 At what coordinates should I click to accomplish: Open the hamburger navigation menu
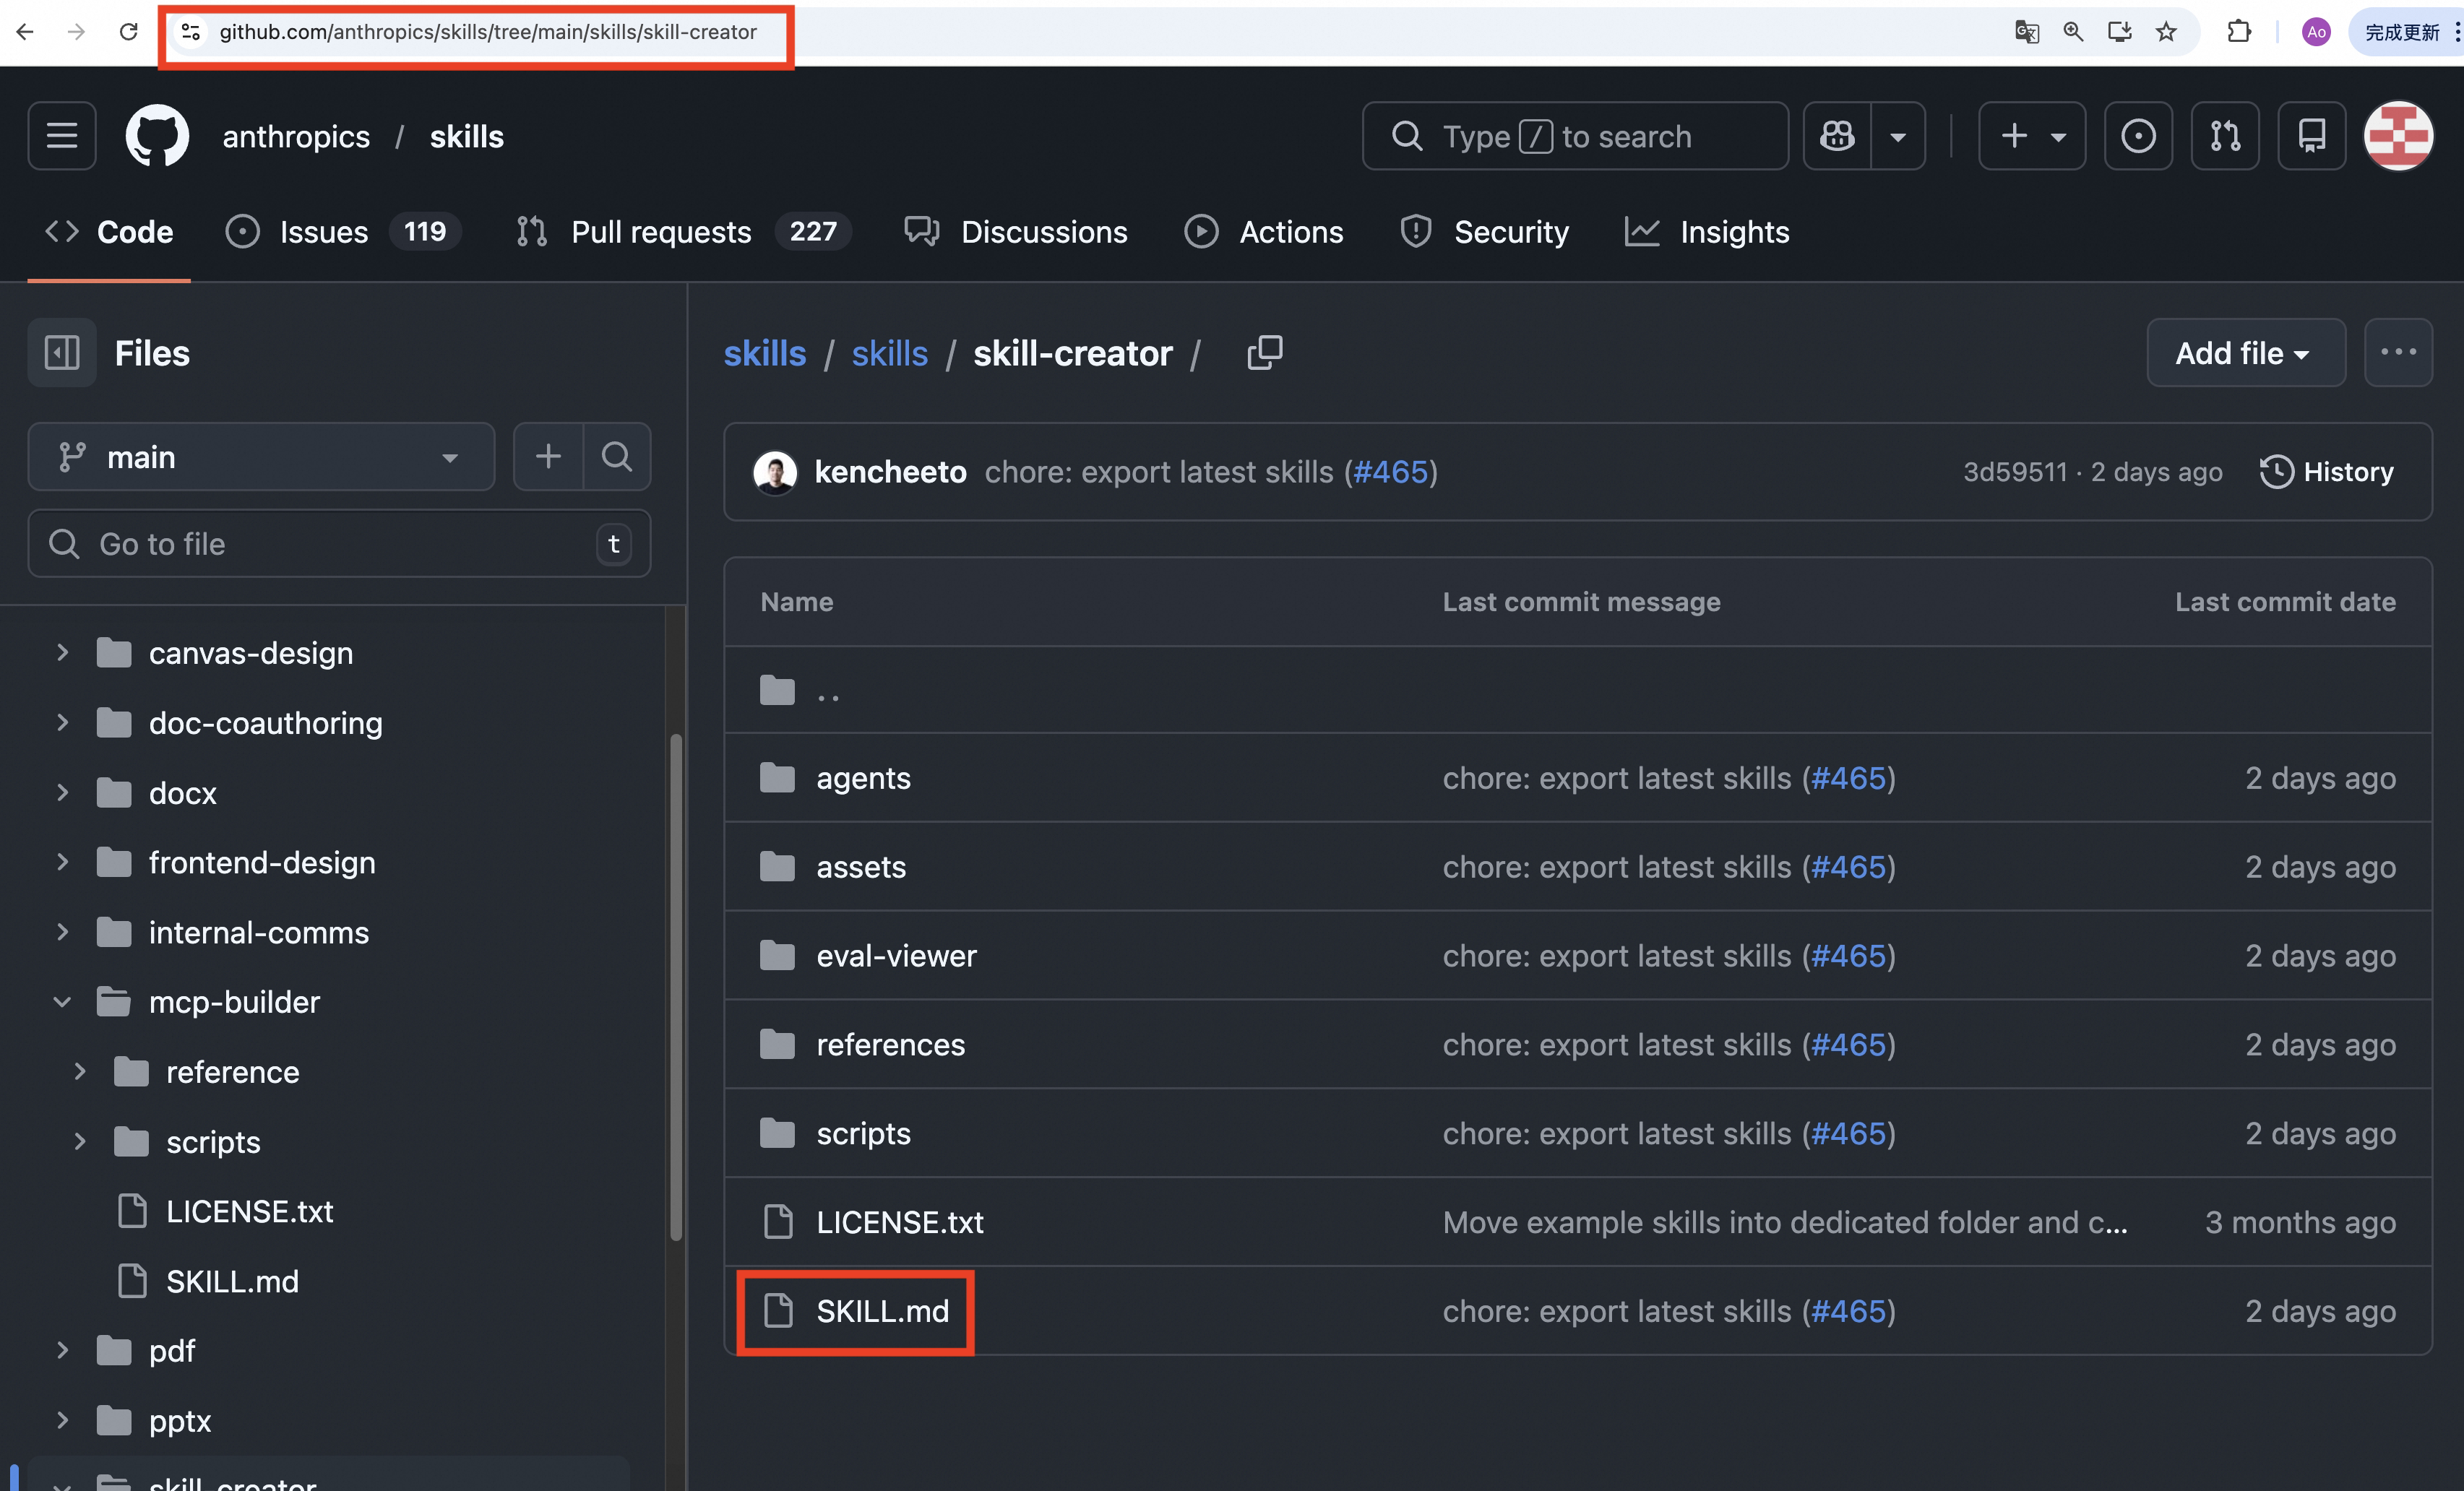pos(61,135)
